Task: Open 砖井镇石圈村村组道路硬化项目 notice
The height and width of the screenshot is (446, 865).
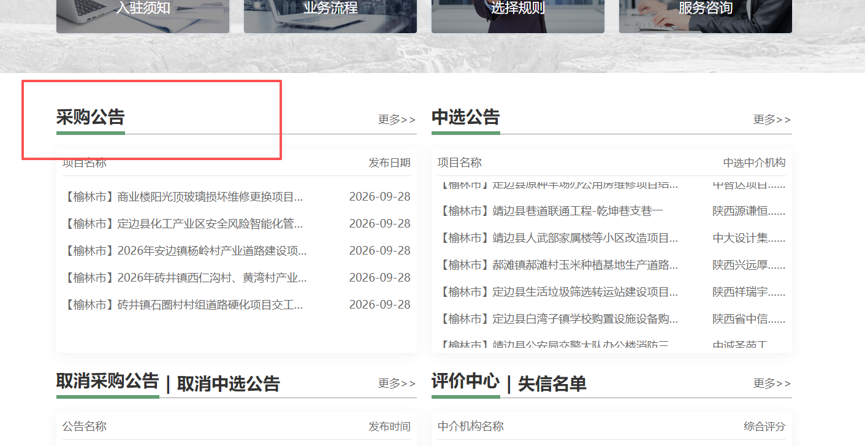Action: click(x=183, y=305)
